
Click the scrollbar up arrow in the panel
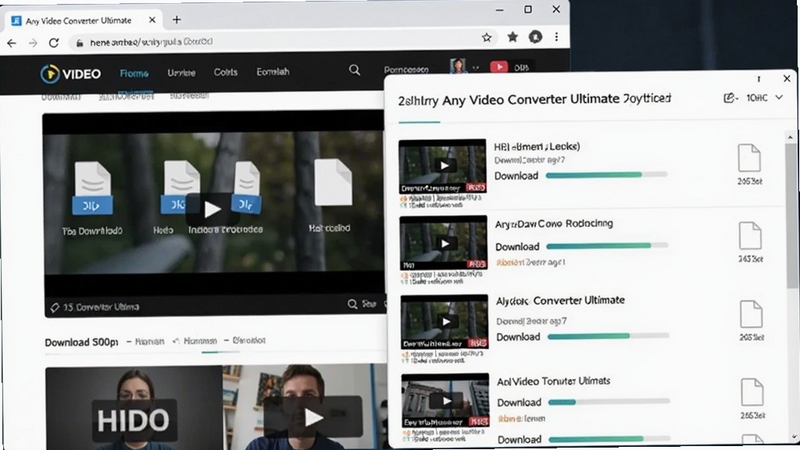791,137
